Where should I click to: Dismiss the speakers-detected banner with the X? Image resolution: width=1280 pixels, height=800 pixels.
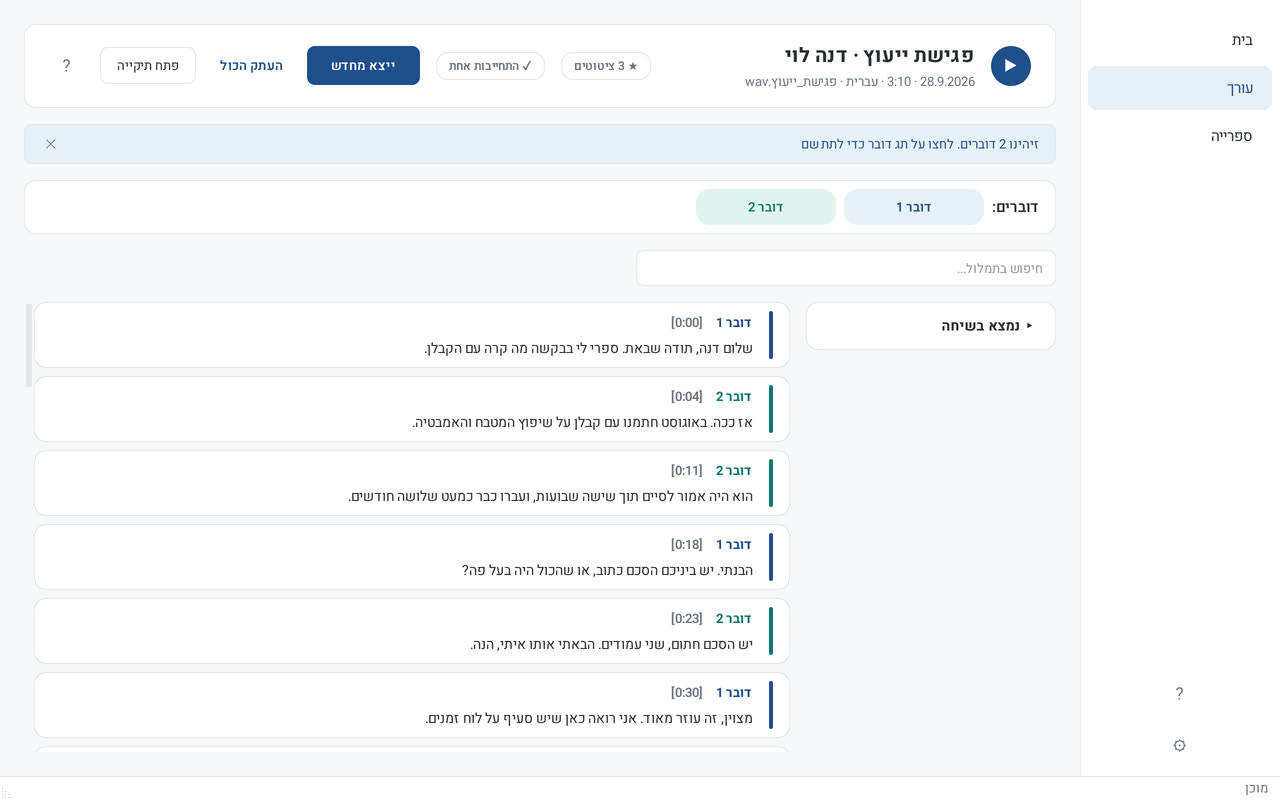click(x=51, y=144)
